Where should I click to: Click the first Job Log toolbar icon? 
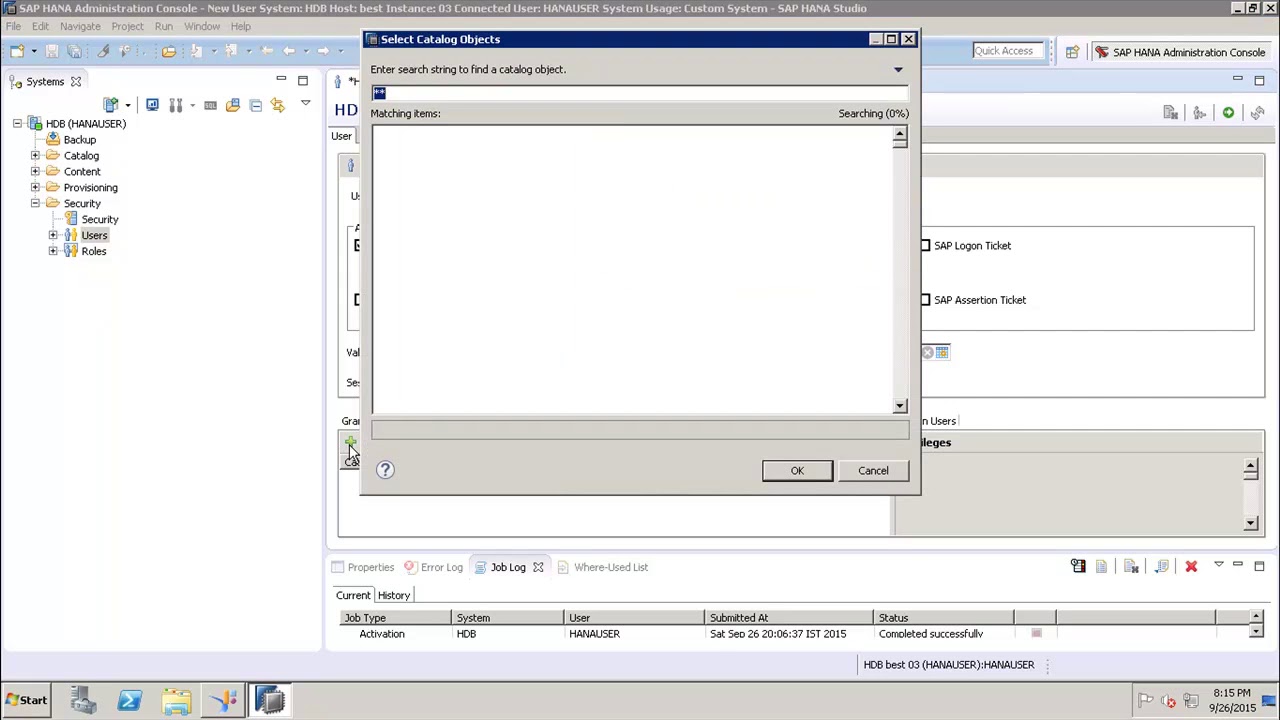(x=1078, y=567)
